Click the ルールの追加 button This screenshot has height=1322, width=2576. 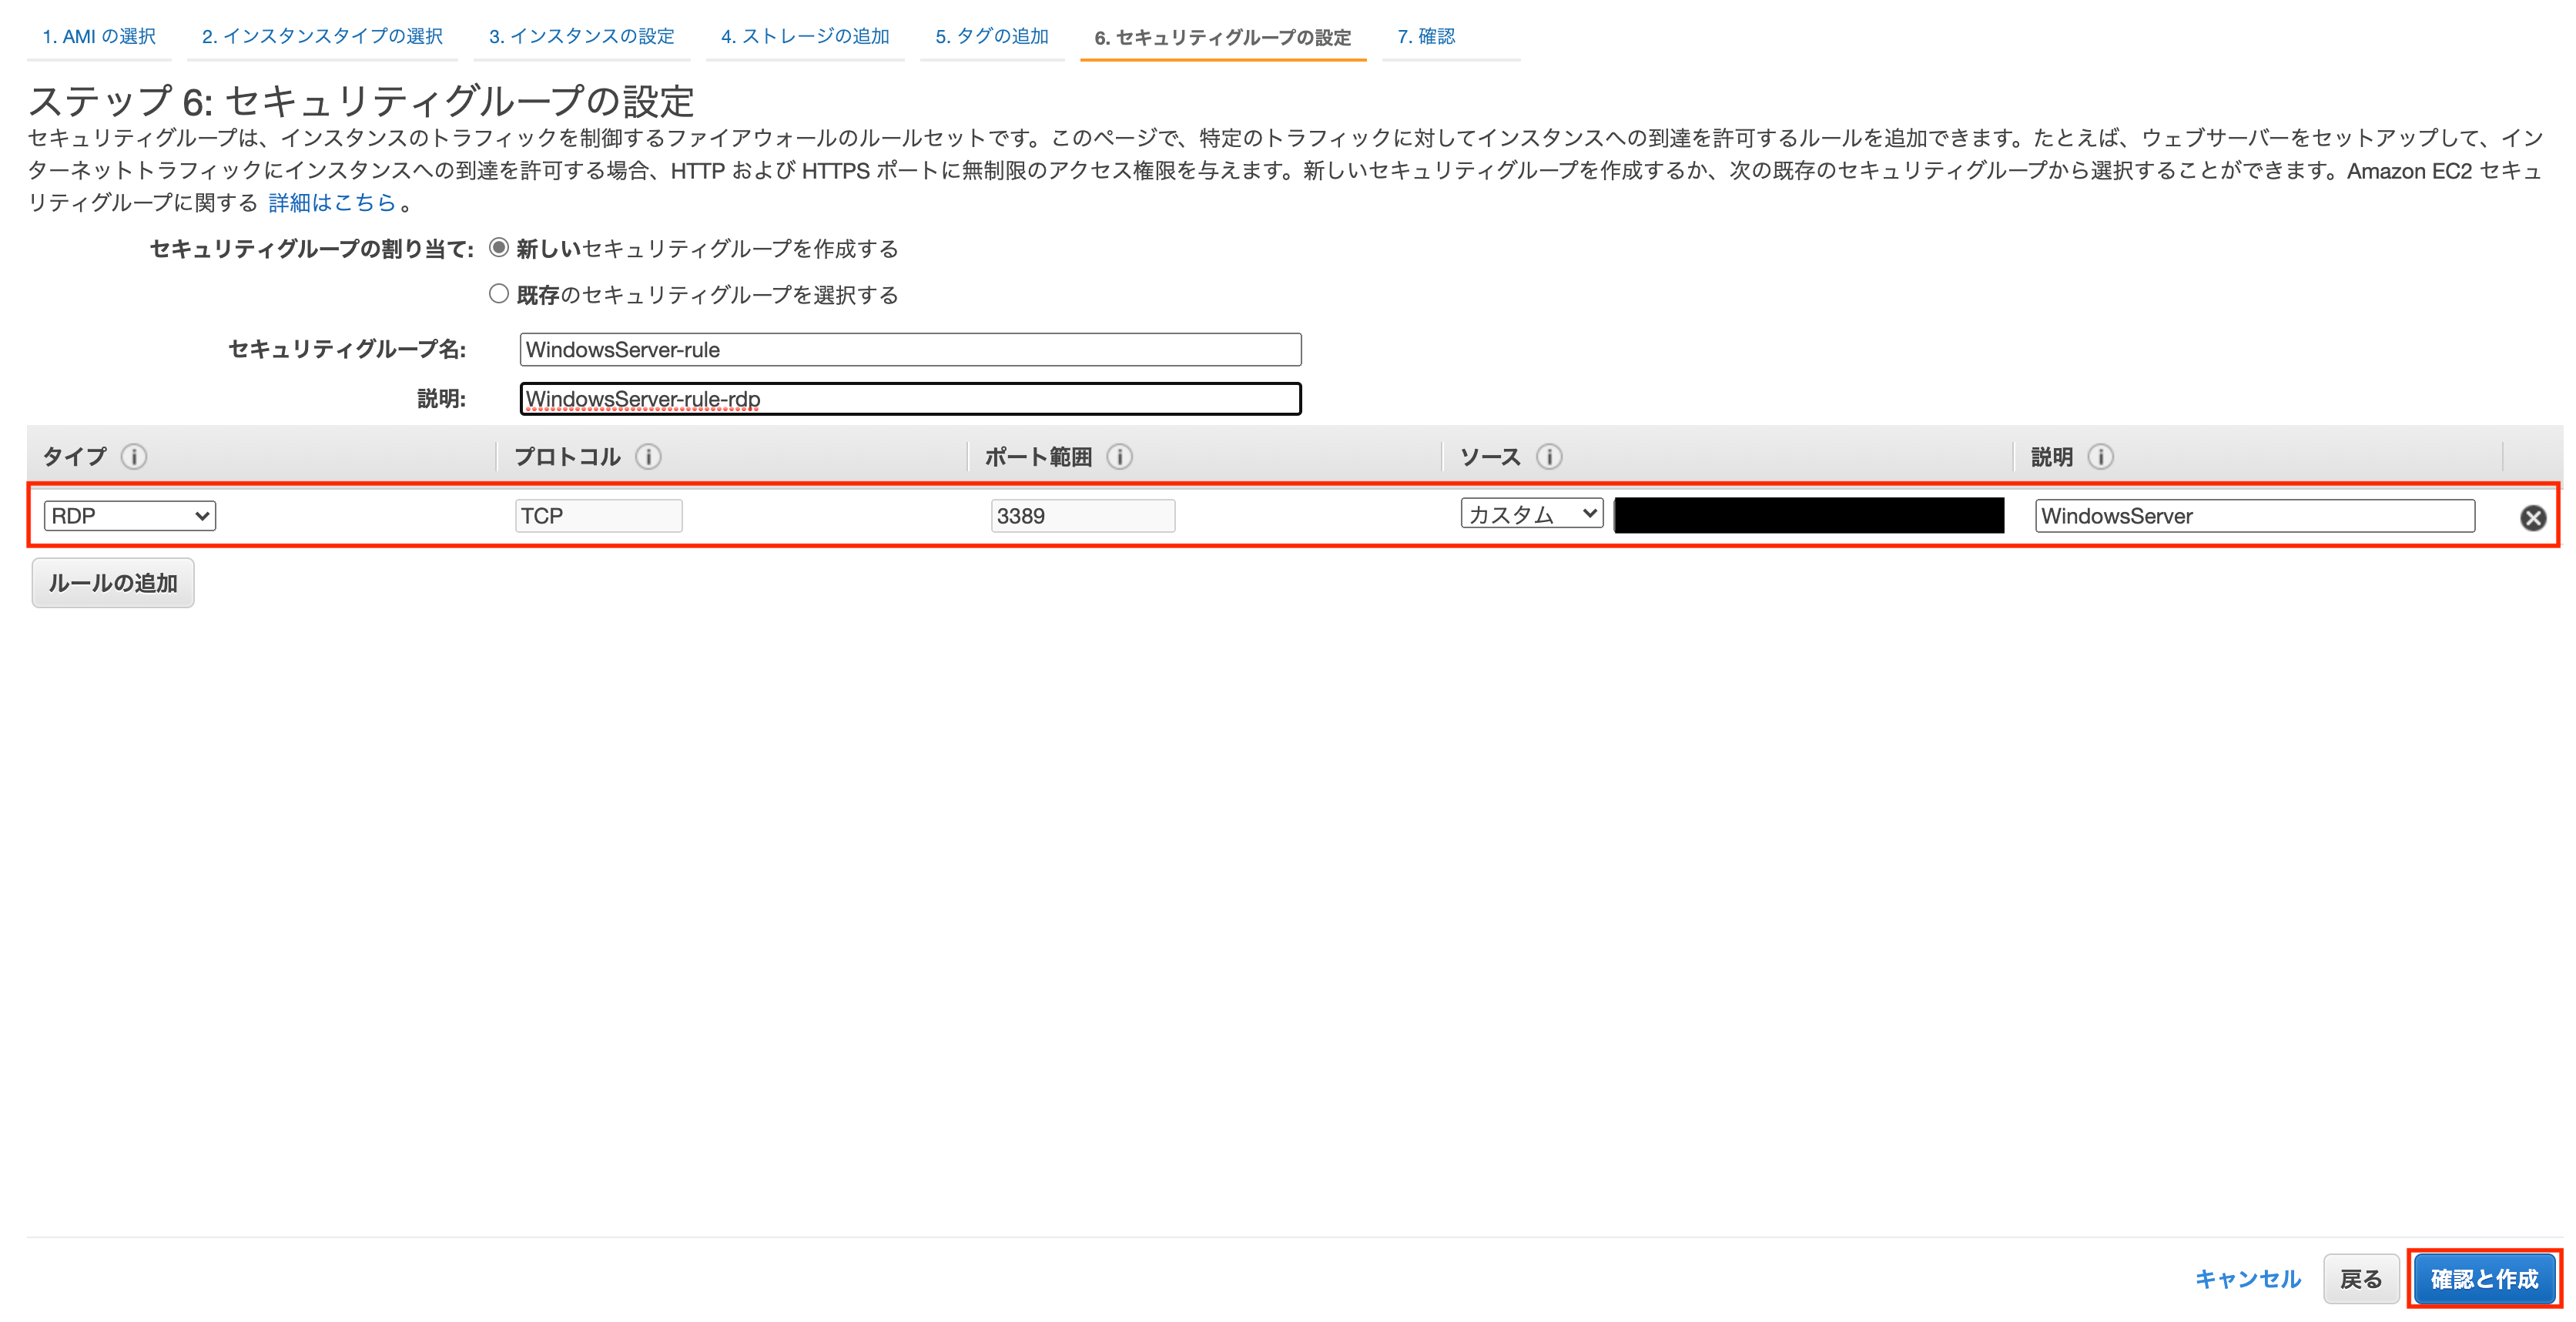click(112, 582)
